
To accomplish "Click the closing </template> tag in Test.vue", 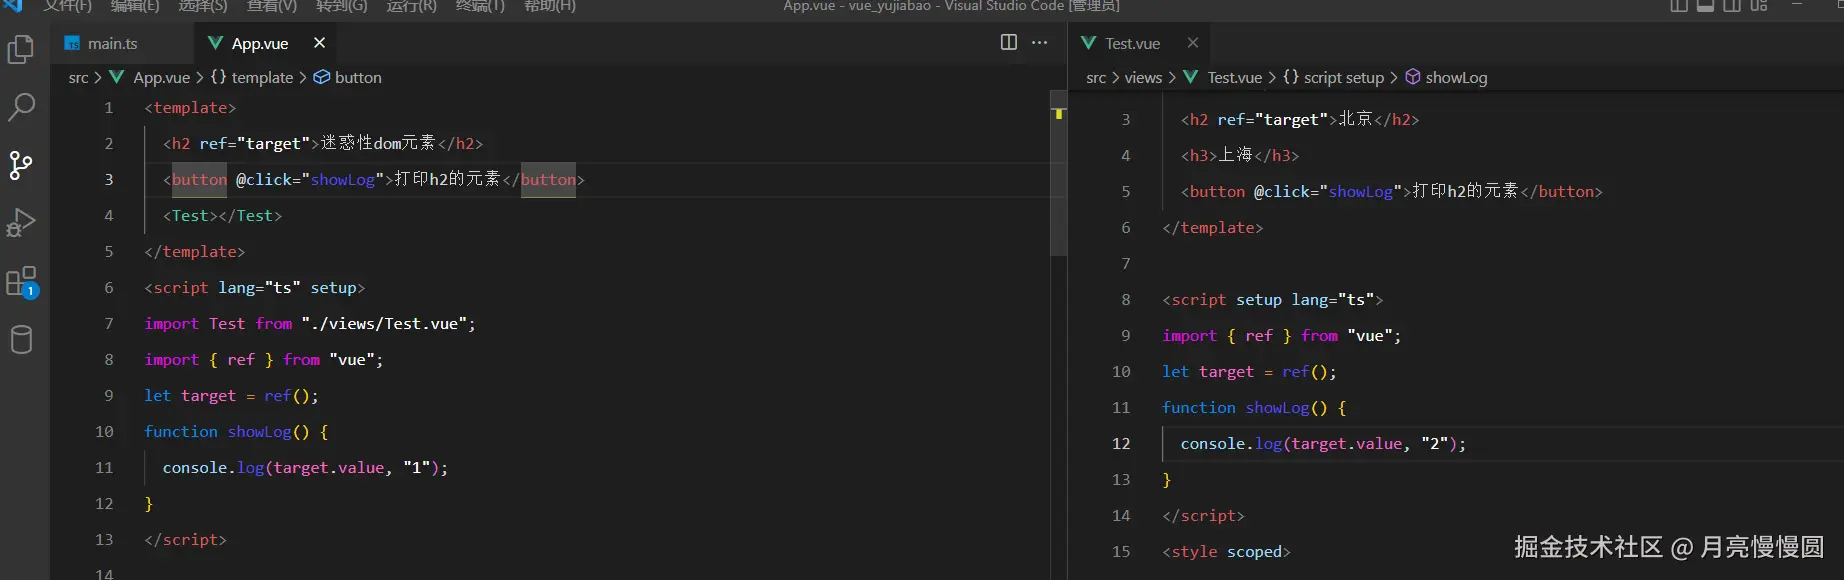I will 1212,227.
